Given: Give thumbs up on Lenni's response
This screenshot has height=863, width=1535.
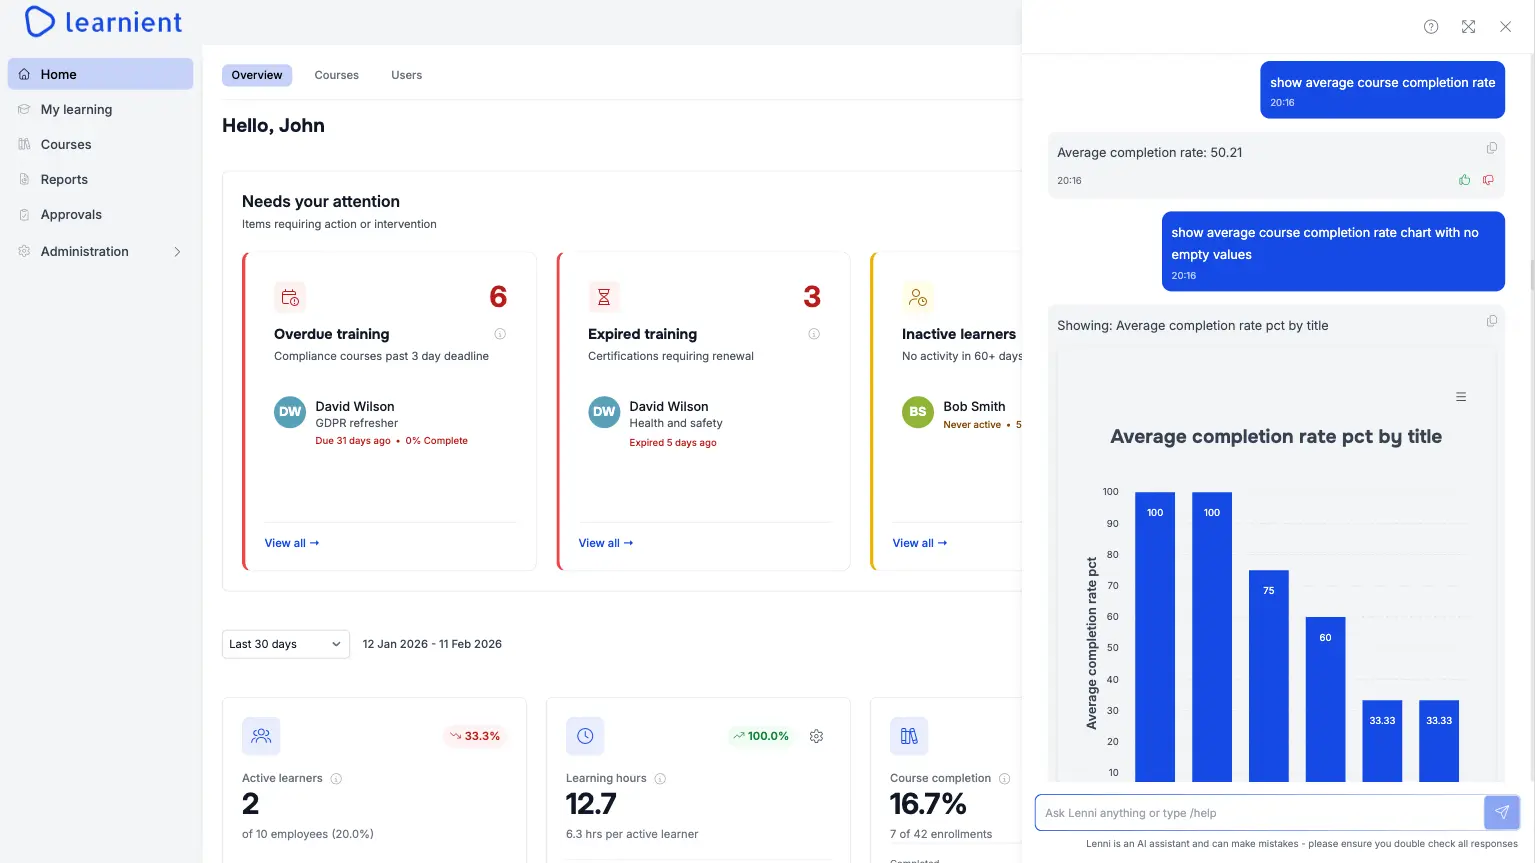Looking at the screenshot, I should 1464,180.
